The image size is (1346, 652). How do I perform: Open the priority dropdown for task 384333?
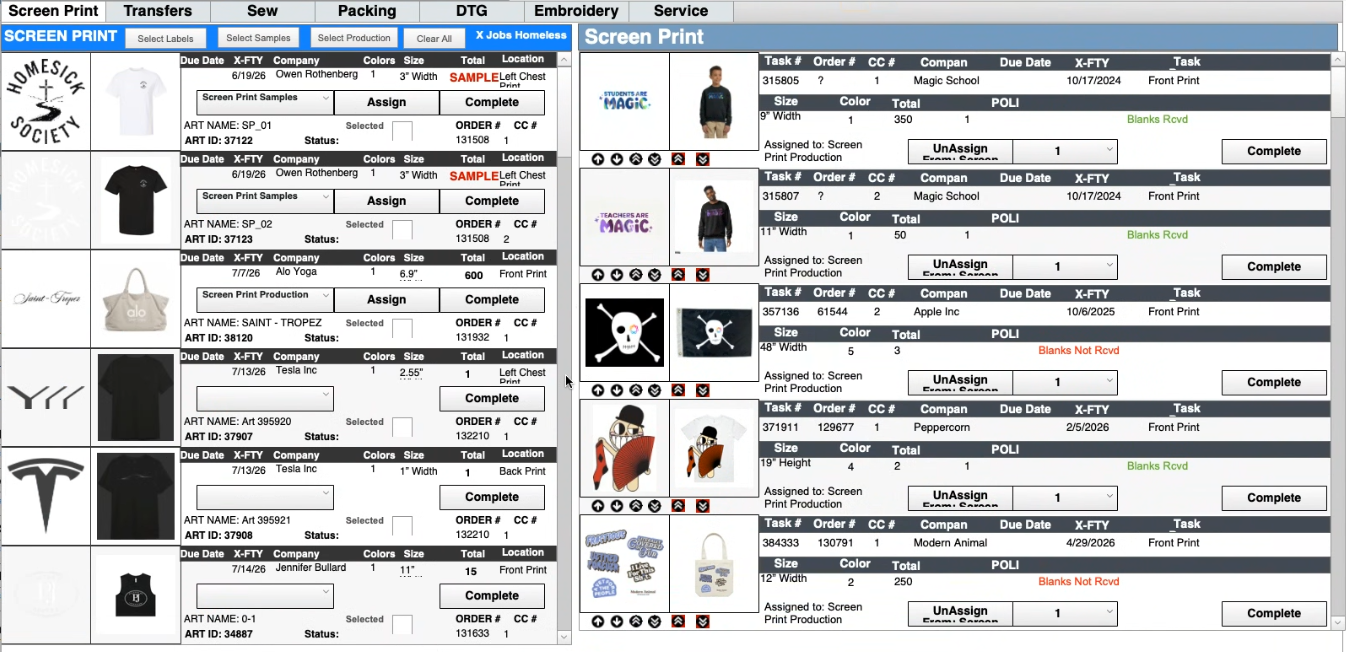pyautogui.click(x=1065, y=613)
